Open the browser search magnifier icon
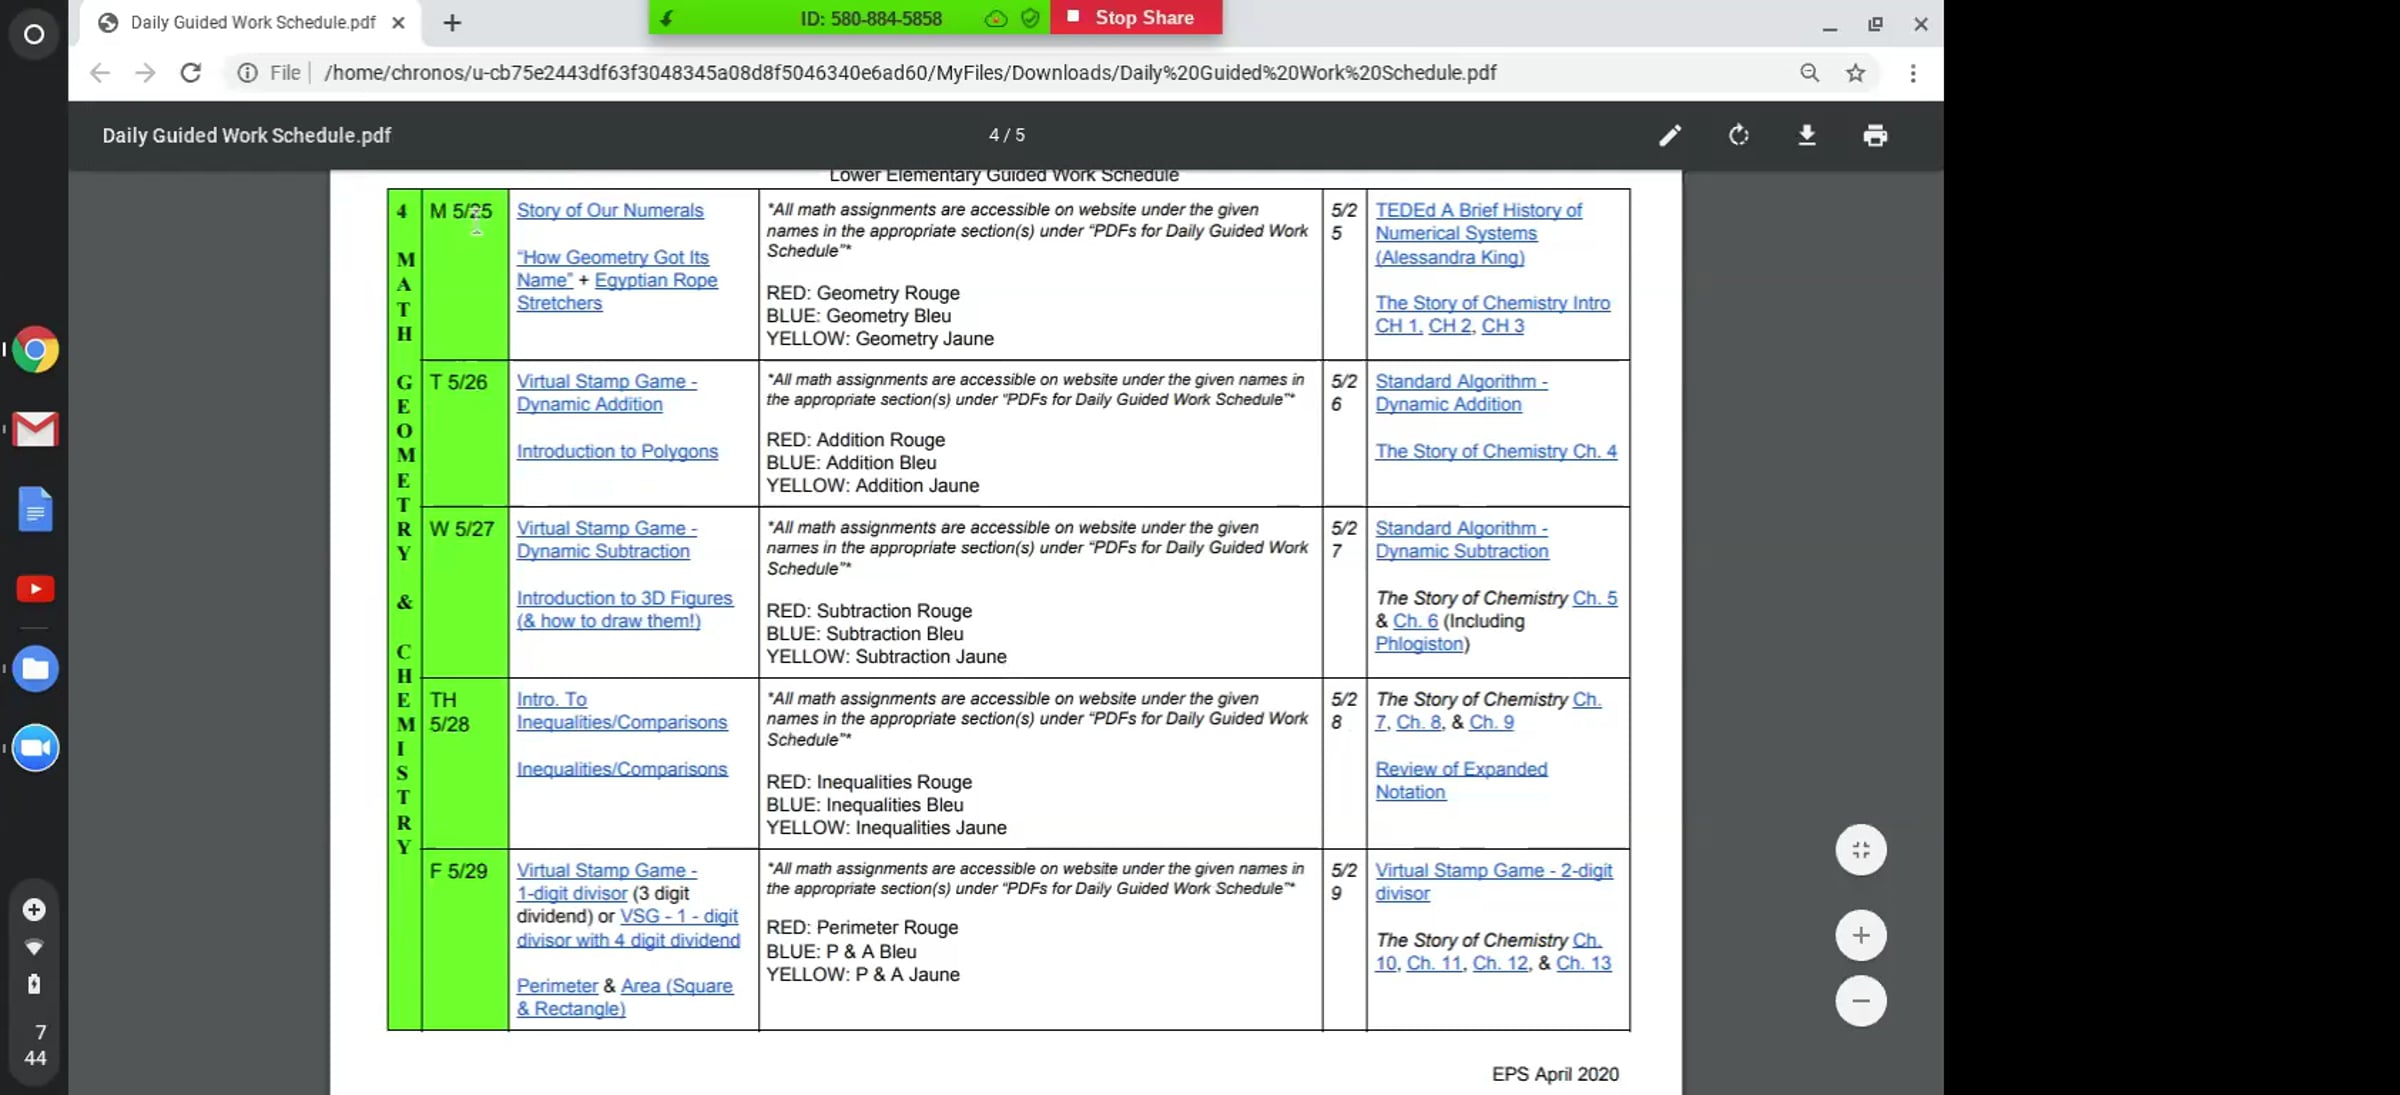Screen dimensions: 2400x1095 (x=1809, y=73)
